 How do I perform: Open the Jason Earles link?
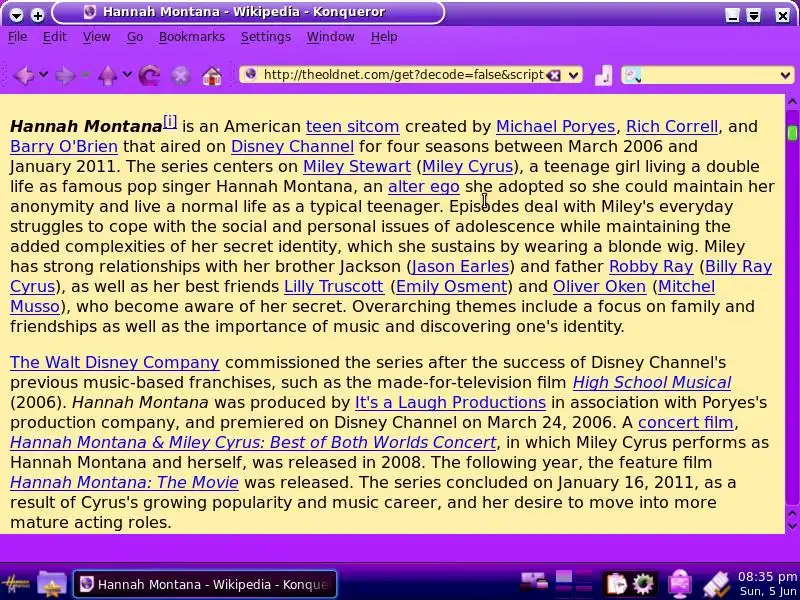click(x=460, y=266)
